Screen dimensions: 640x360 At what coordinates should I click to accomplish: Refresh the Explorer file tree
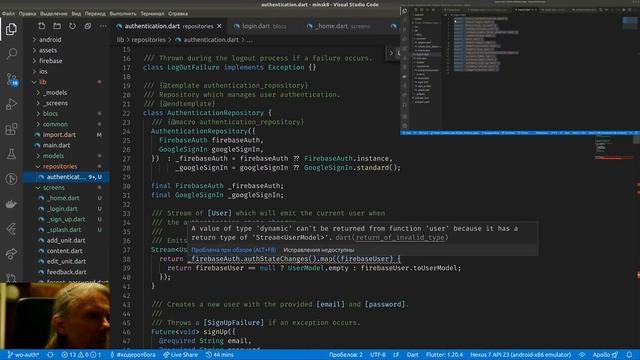coord(72,26)
